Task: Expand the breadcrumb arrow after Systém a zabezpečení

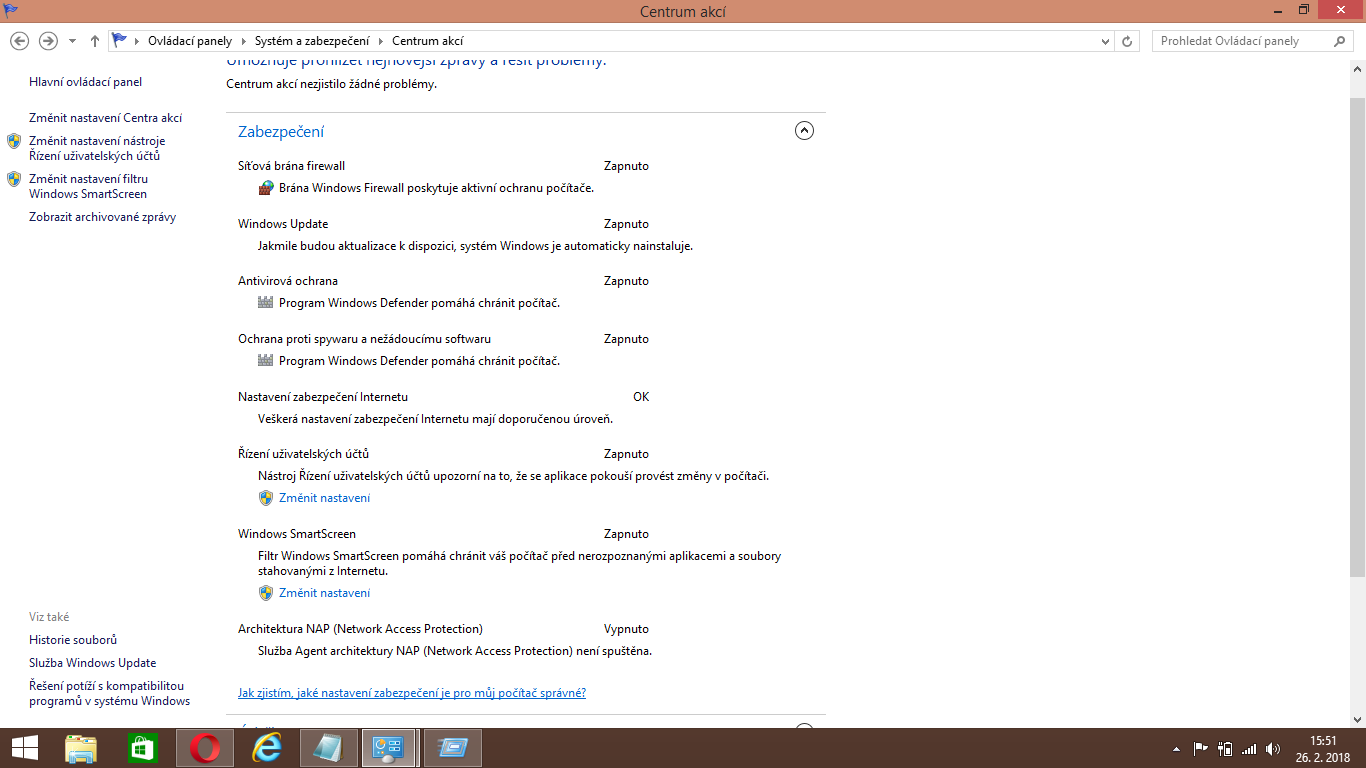Action: coord(380,41)
